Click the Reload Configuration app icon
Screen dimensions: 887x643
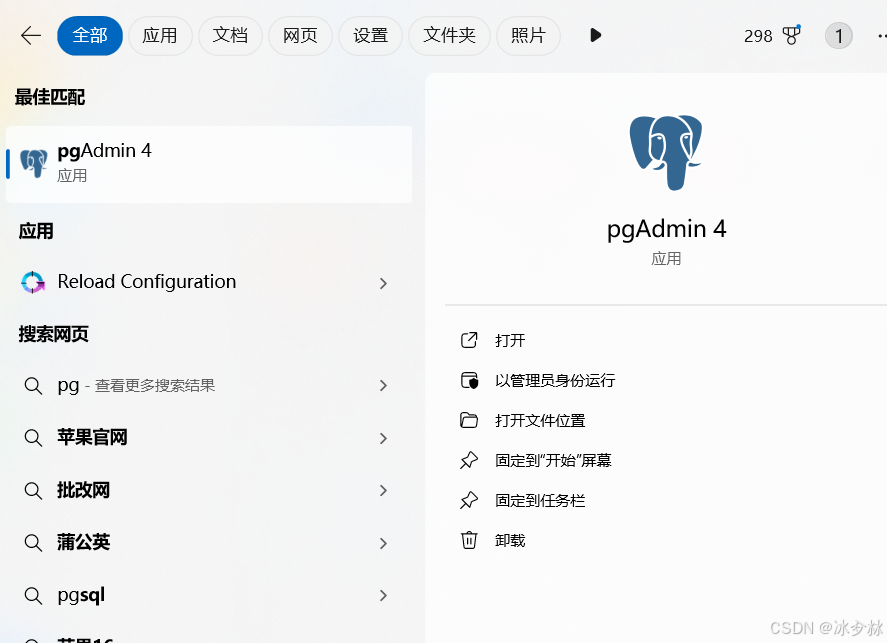pos(33,282)
